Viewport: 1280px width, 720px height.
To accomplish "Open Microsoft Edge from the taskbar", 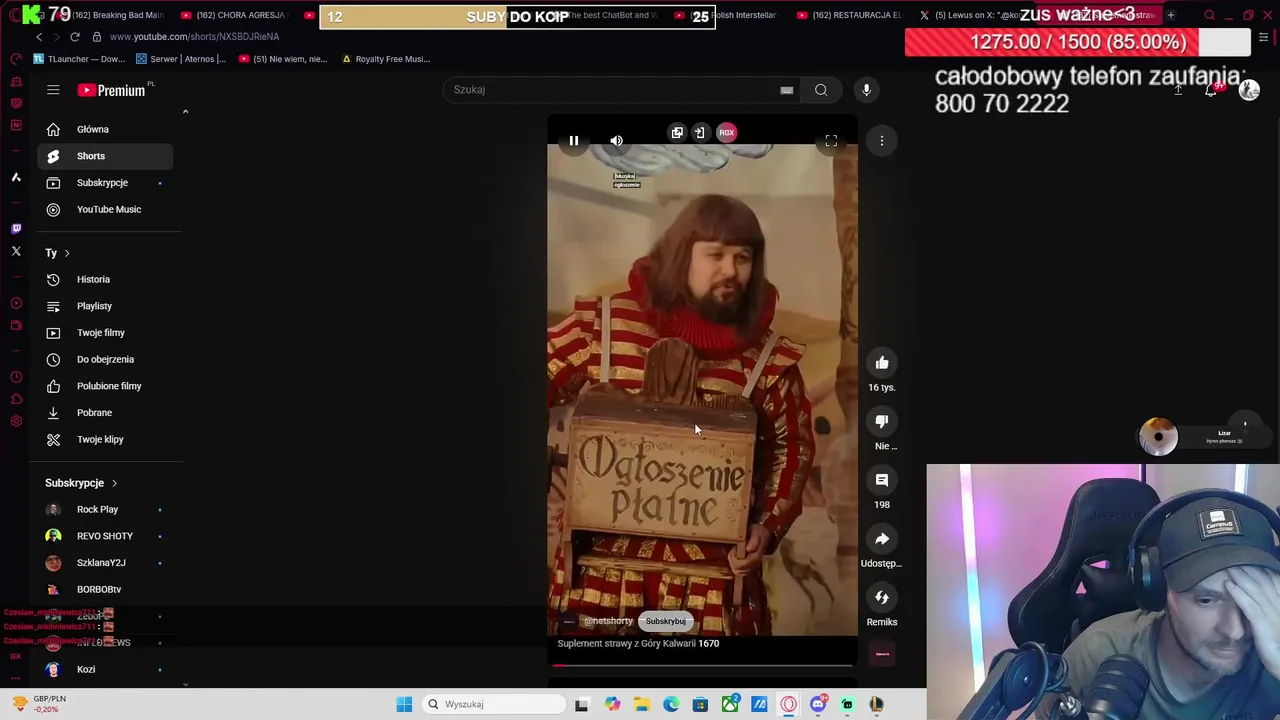I will (671, 704).
